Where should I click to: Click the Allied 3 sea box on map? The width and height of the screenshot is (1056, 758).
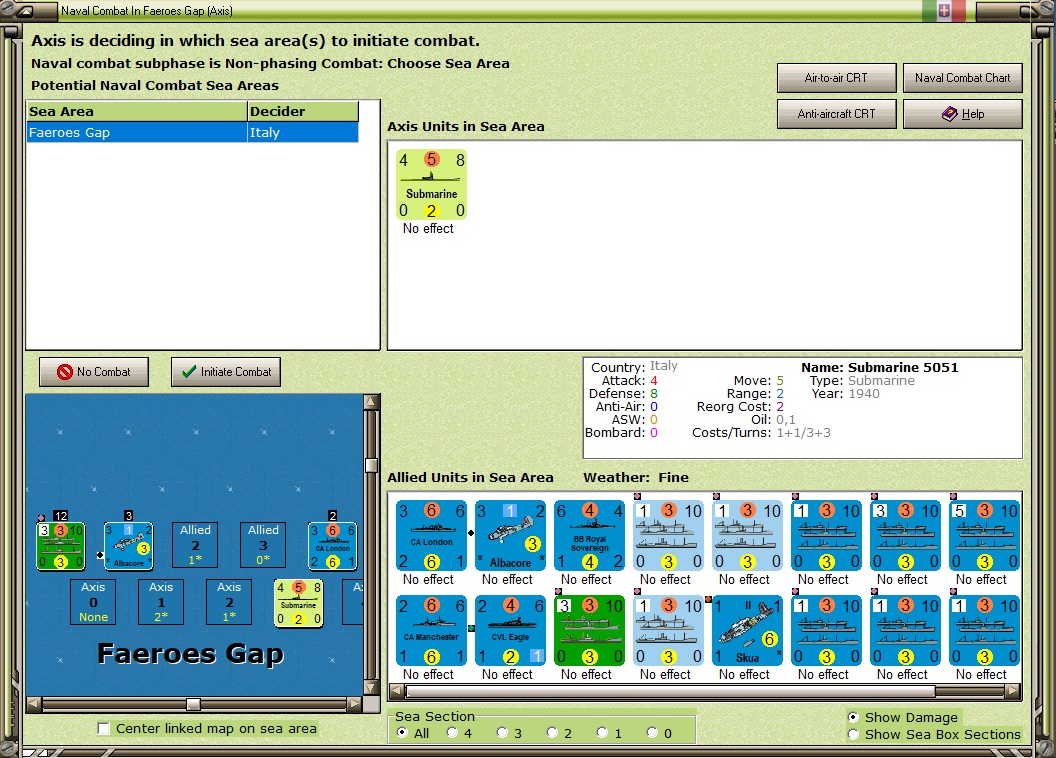point(263,545)
